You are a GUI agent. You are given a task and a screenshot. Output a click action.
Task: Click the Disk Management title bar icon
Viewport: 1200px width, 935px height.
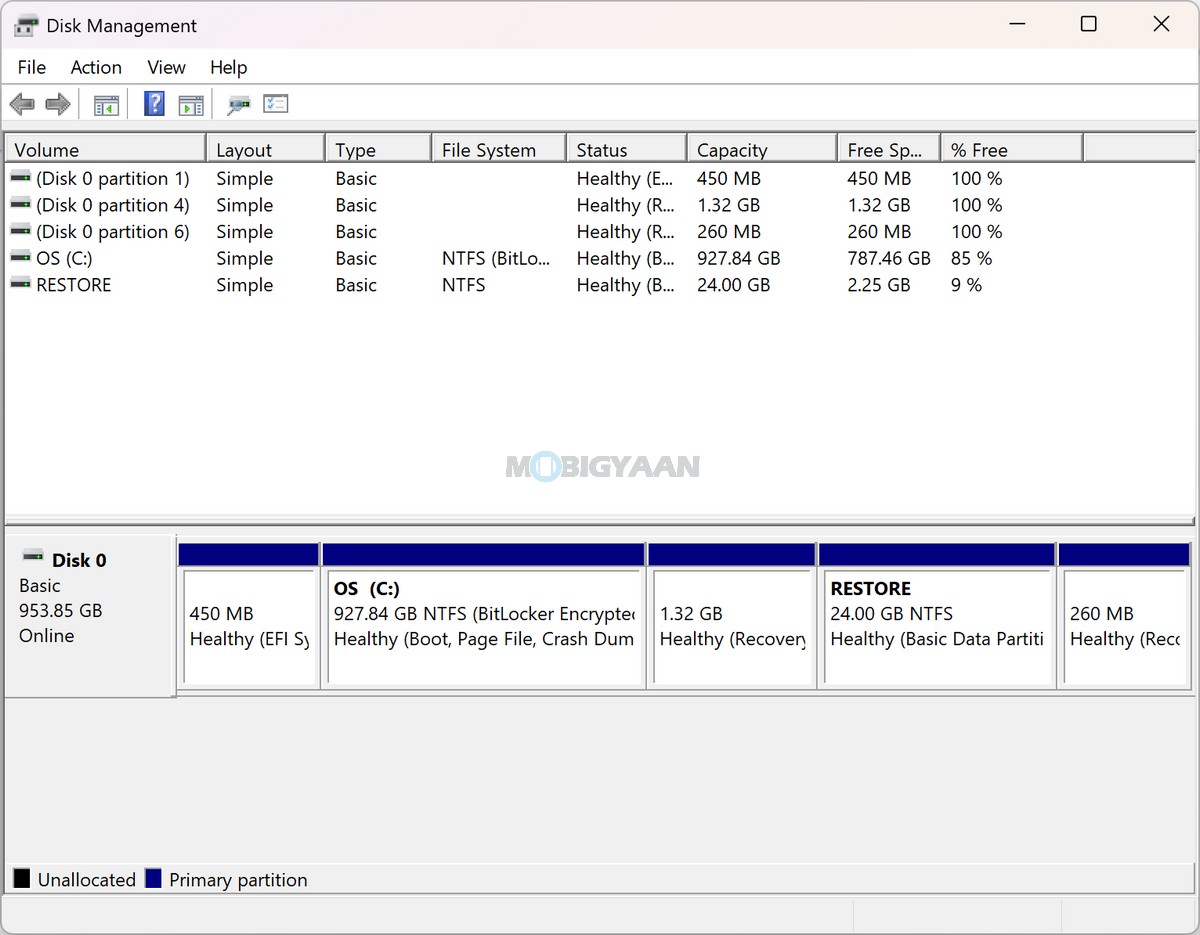tap(26, 26)
